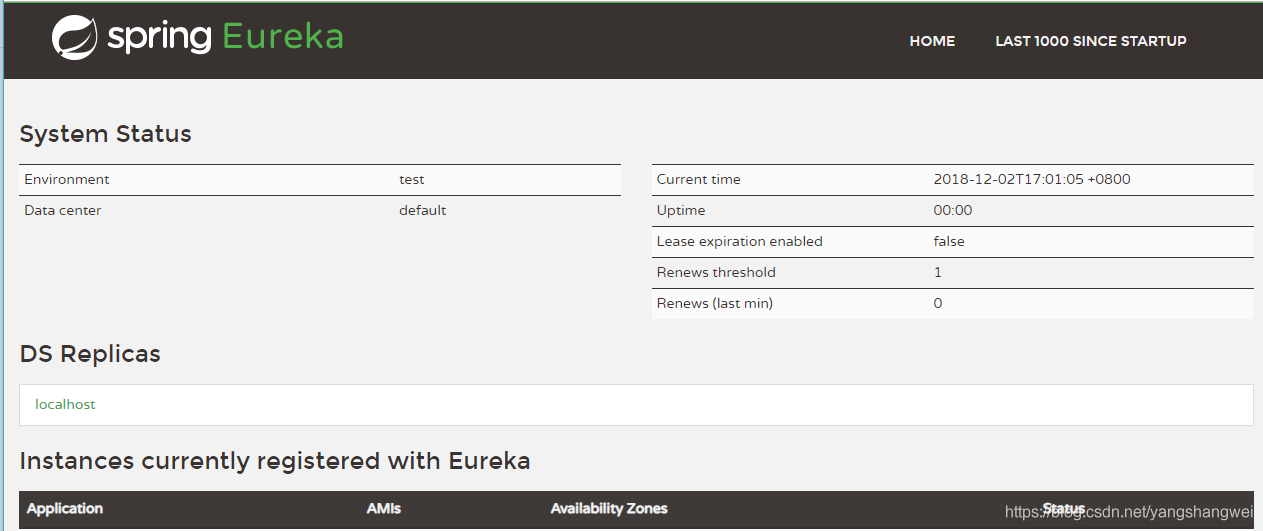Click the Renews (last min) label
The height and width of the screenshot is (531, 1263).
point(715,304)
